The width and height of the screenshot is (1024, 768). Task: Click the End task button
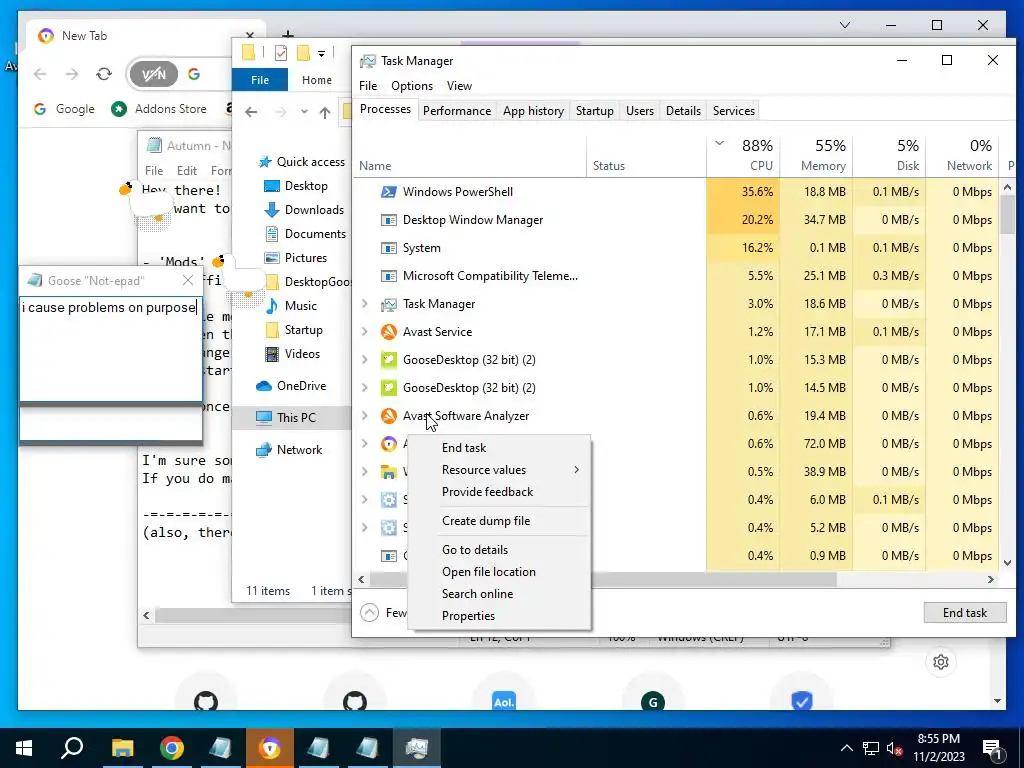pos(965,613)
